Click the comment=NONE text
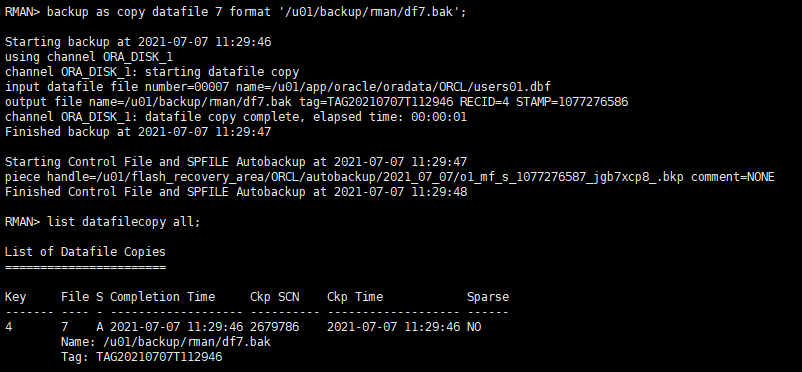The height and width of the screenshot is (372, 802). [733, 177]
